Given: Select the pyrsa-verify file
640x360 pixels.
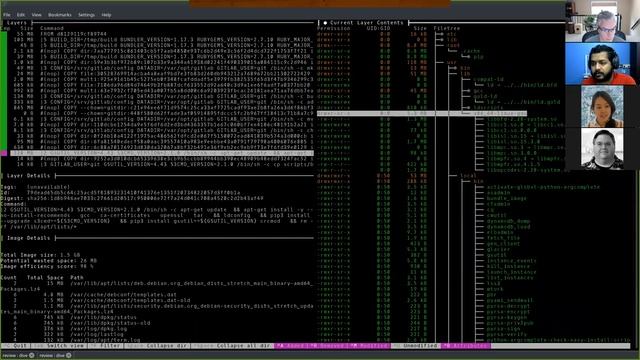Looking at the screenshot, I should 507,334.
